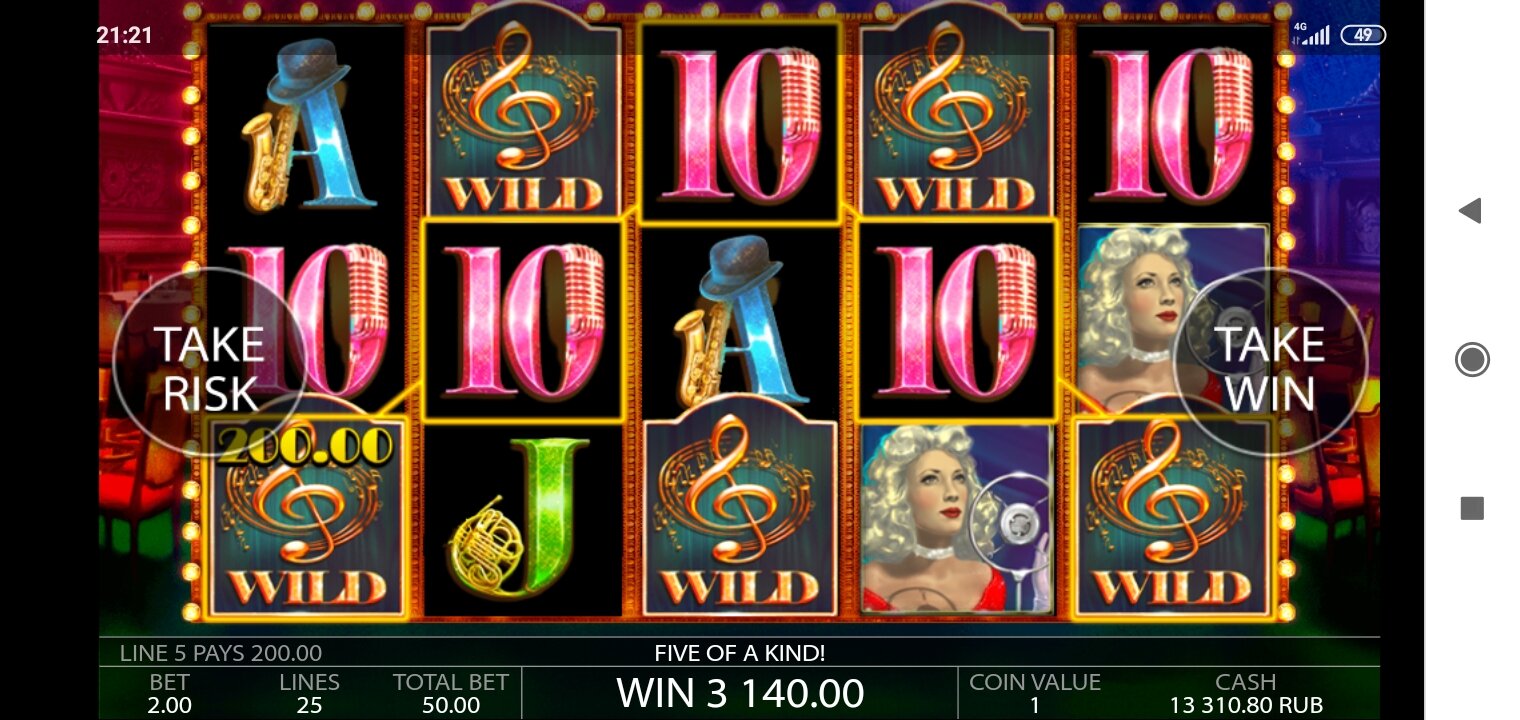Open the BET 2.00 setting
This screenshot has width=1520, height=720.
tap(170, 693)
